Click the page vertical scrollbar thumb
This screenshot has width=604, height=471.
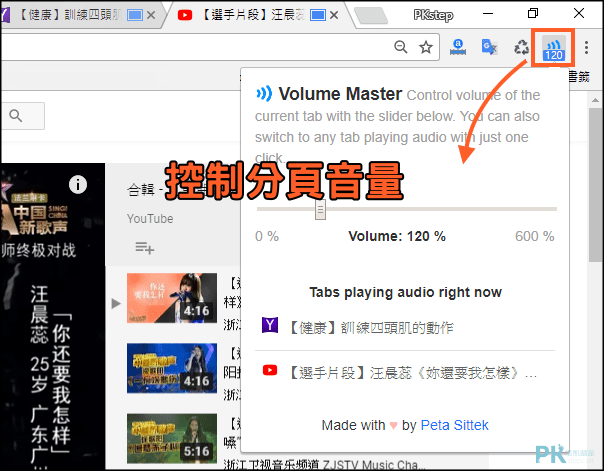click(x=596, y=185)
